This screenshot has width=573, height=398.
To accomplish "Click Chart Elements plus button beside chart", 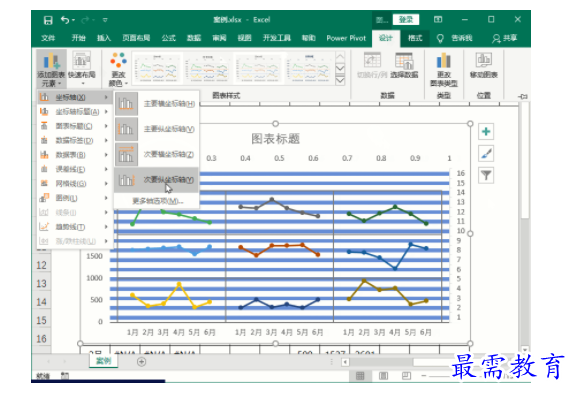I will click(486, 132).
